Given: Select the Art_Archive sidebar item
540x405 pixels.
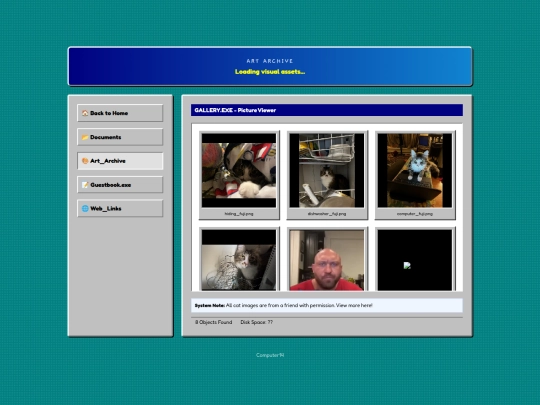Looking at the screenshot, I should [120, 161].
